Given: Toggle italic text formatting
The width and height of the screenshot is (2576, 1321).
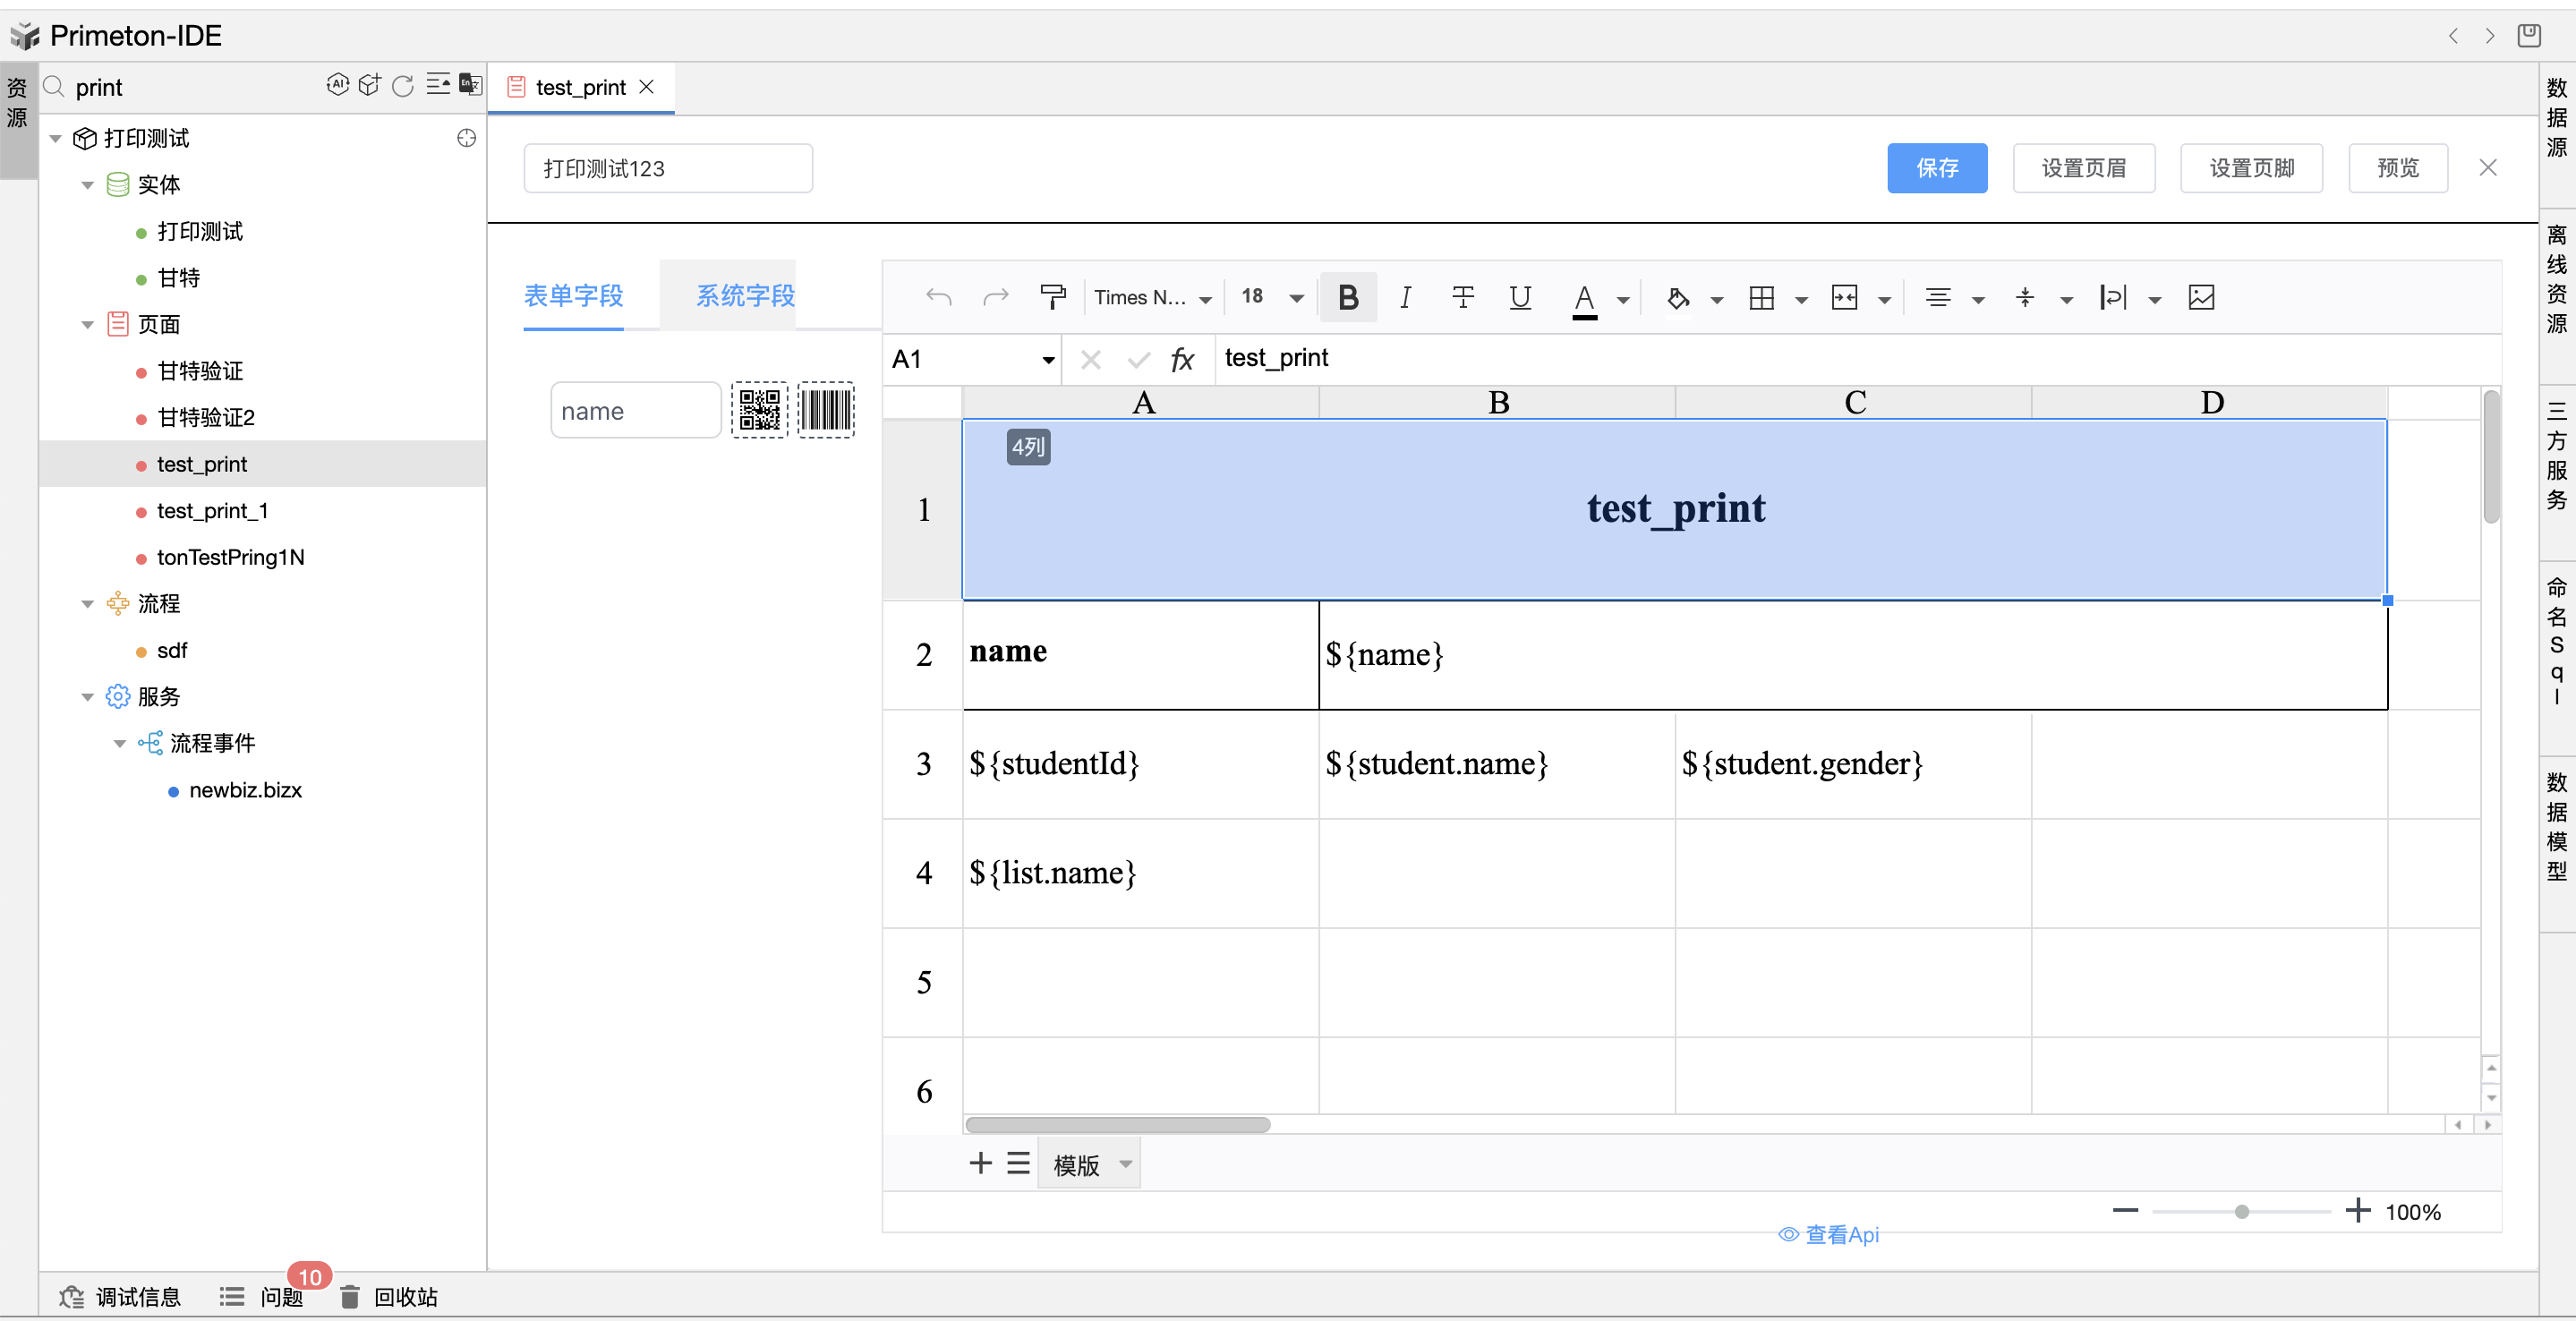Looking at the screenshot, I should (1405, 297).
